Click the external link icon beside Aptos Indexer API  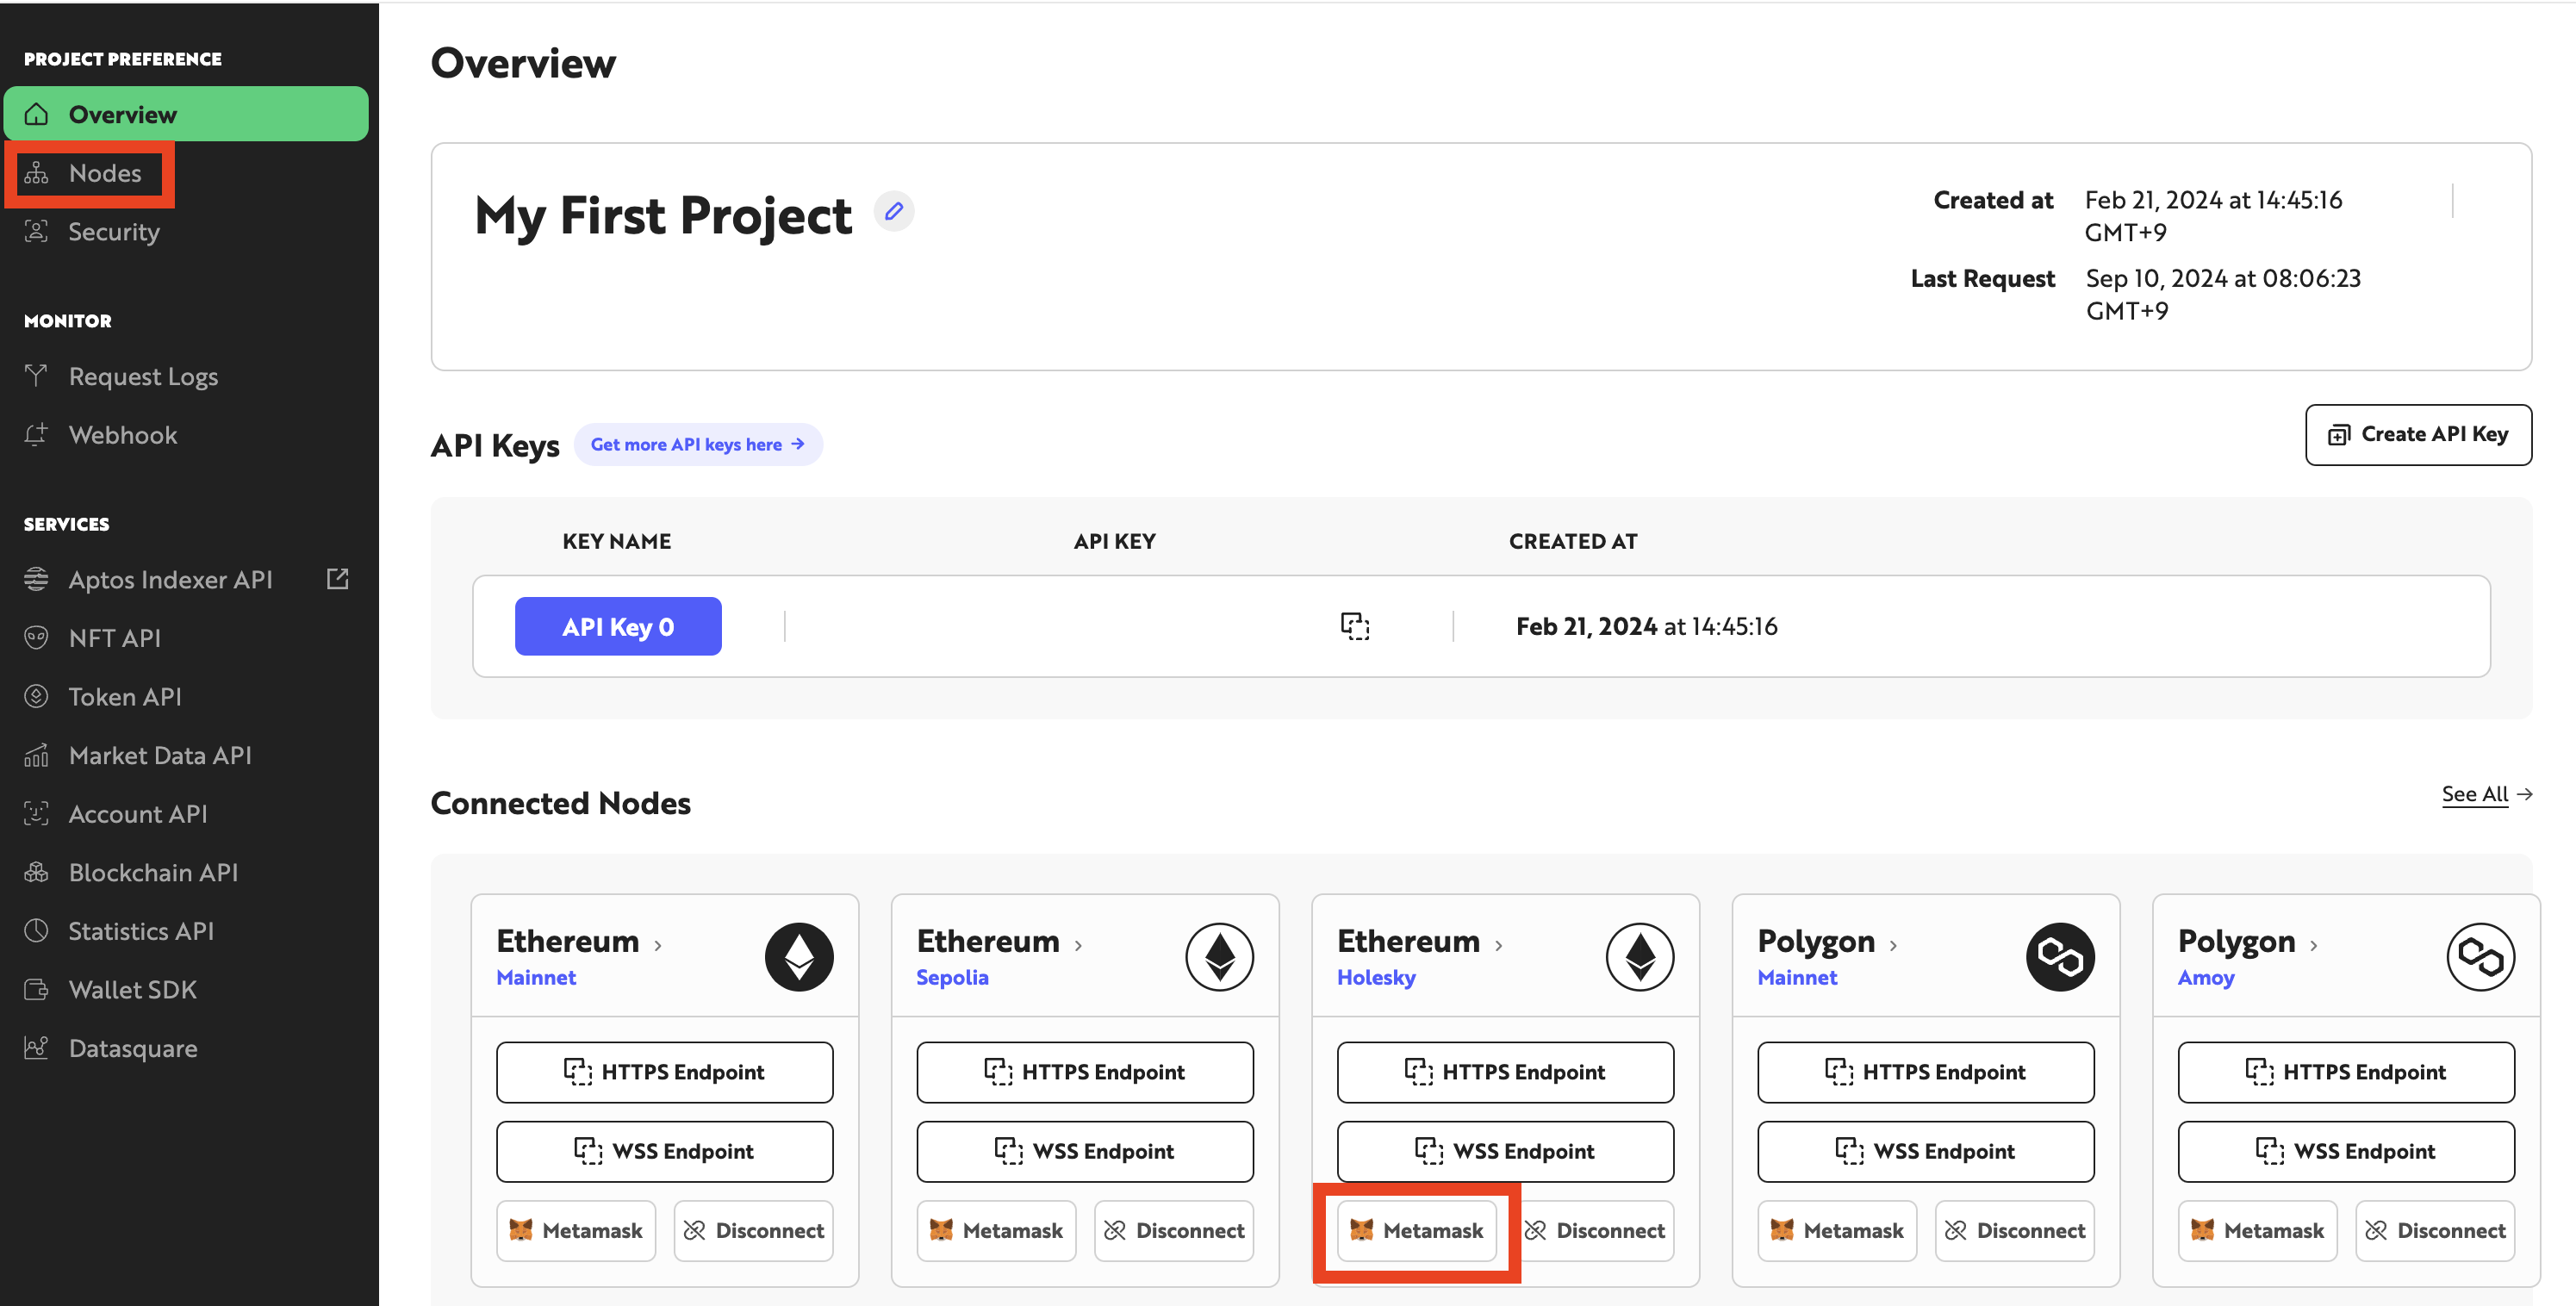pyautogui.click(x=338, y=579)
